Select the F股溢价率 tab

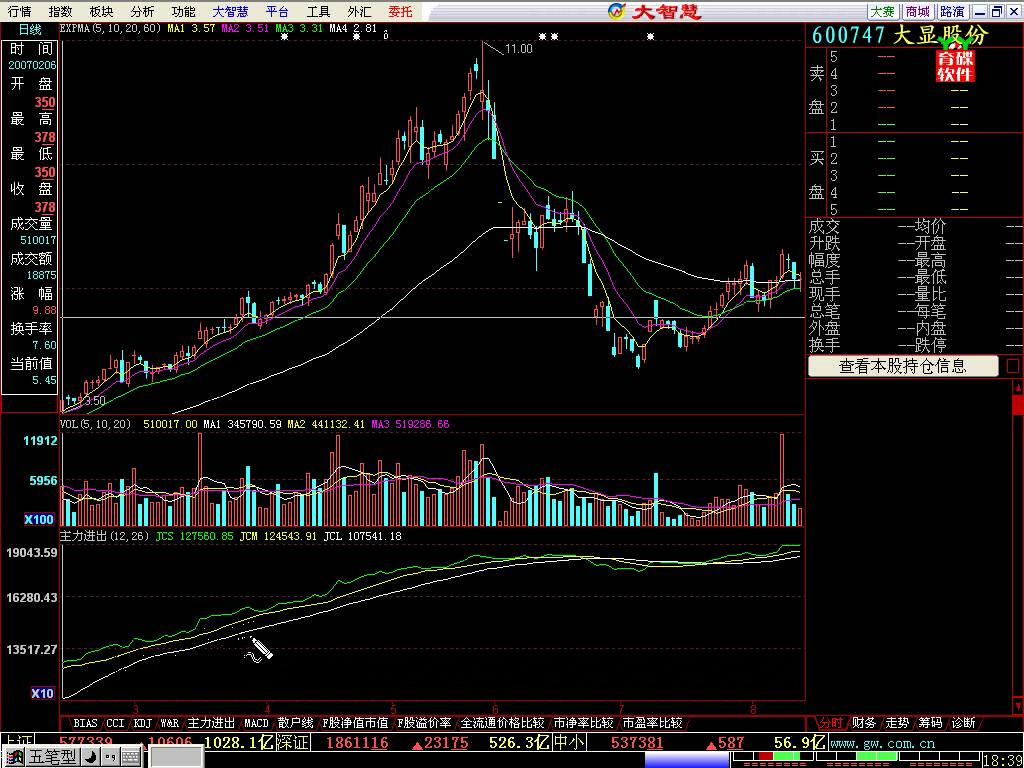(x=424, y=723)
